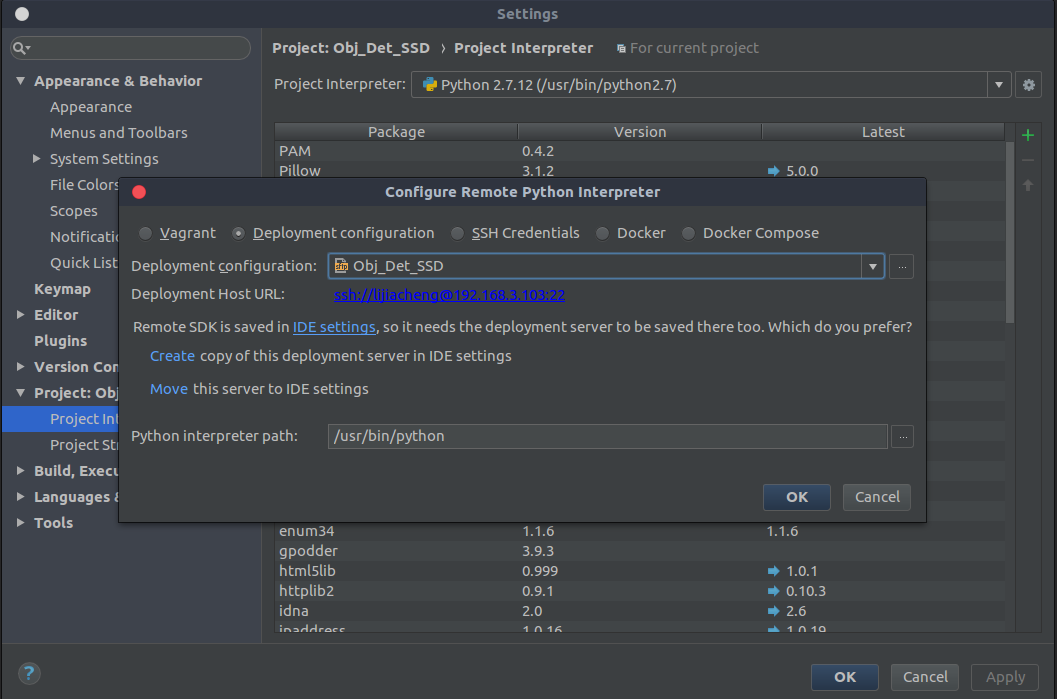This screenshot has width=1057, height=699.
Task: Click OK in the remote interpreter dialog
Action: click(796, 497)
